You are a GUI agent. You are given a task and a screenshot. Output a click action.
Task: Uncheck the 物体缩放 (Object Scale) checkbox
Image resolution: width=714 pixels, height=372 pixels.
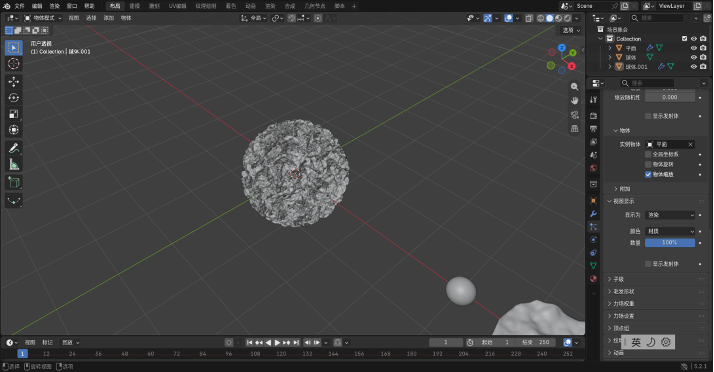tap(648, 174)
